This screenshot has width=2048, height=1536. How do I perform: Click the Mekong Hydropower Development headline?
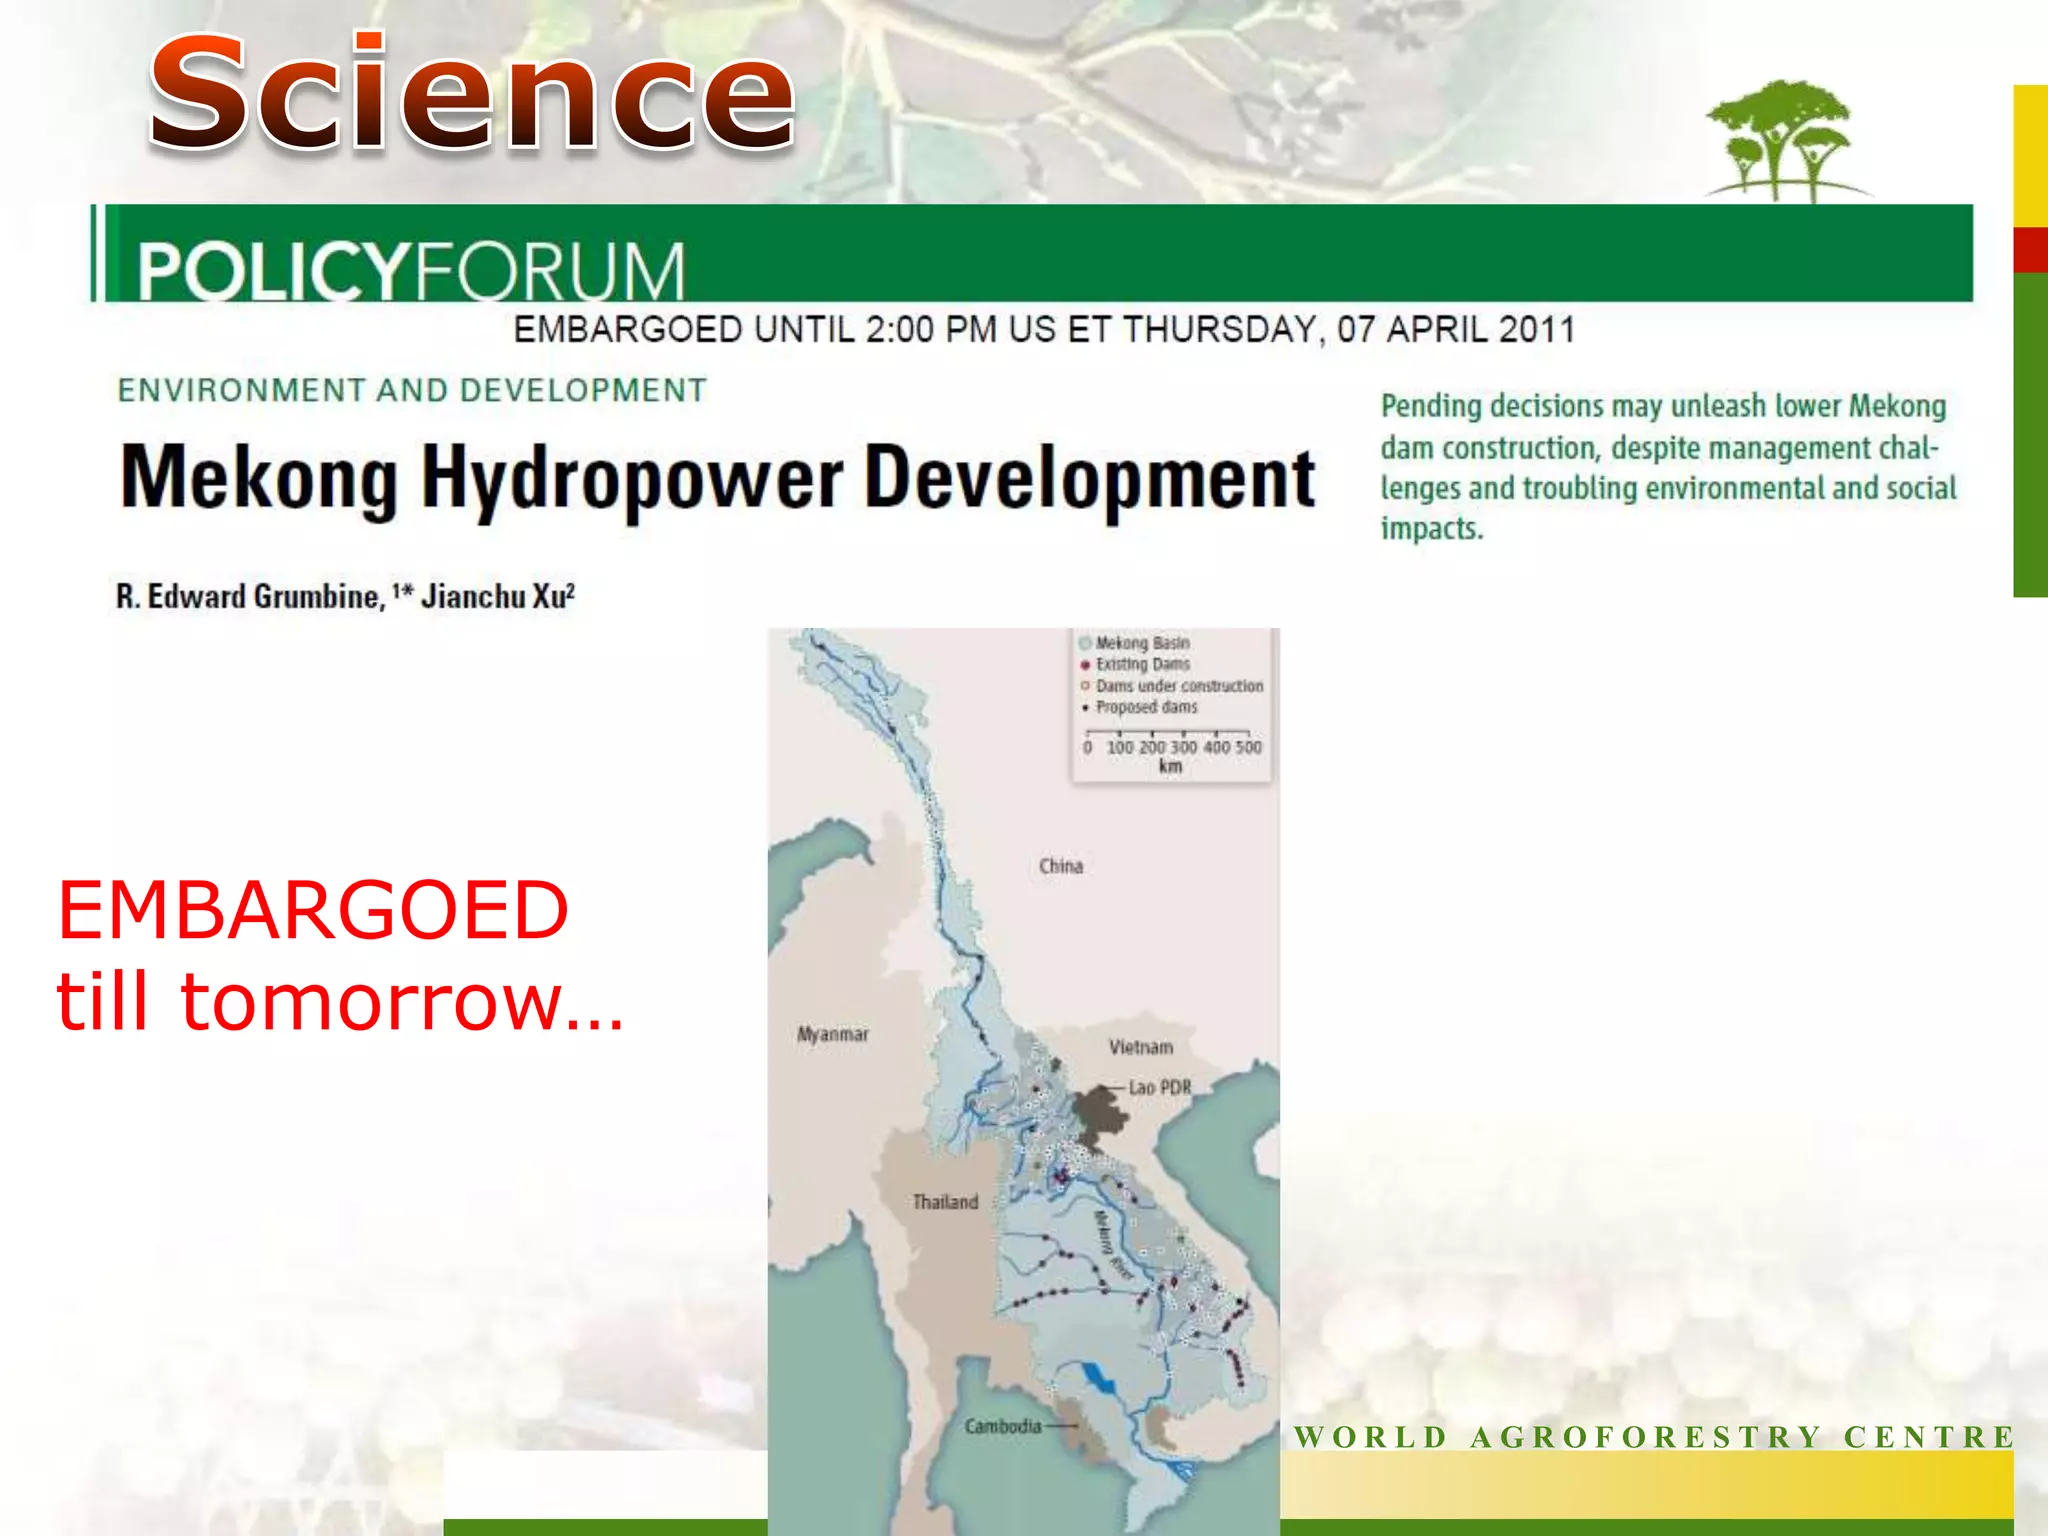717,479
